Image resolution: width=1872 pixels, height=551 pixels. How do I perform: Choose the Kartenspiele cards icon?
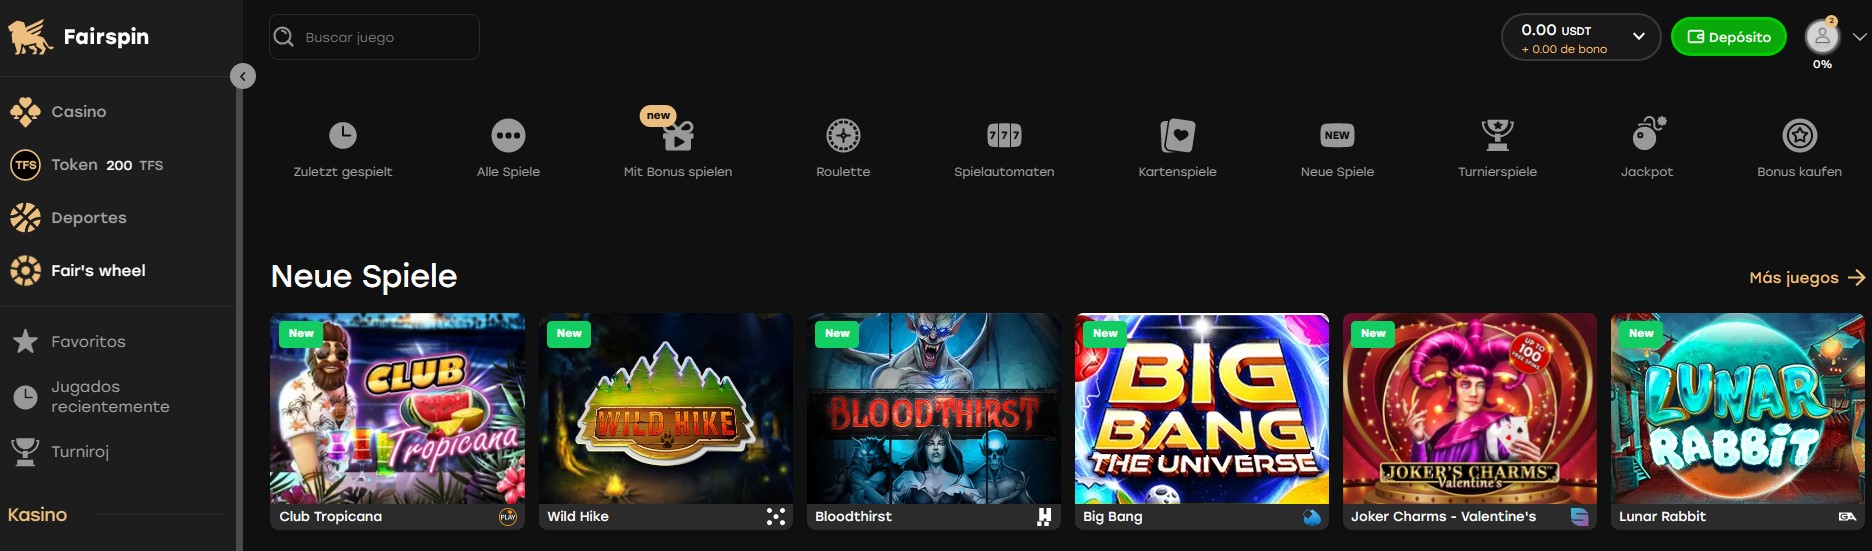(1177, 135)
